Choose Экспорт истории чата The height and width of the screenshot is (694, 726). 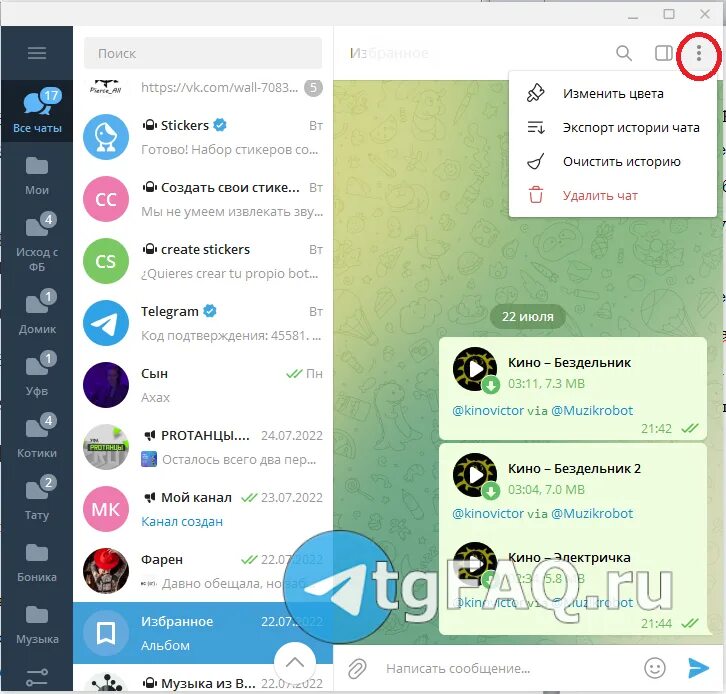tap(613, 127)
